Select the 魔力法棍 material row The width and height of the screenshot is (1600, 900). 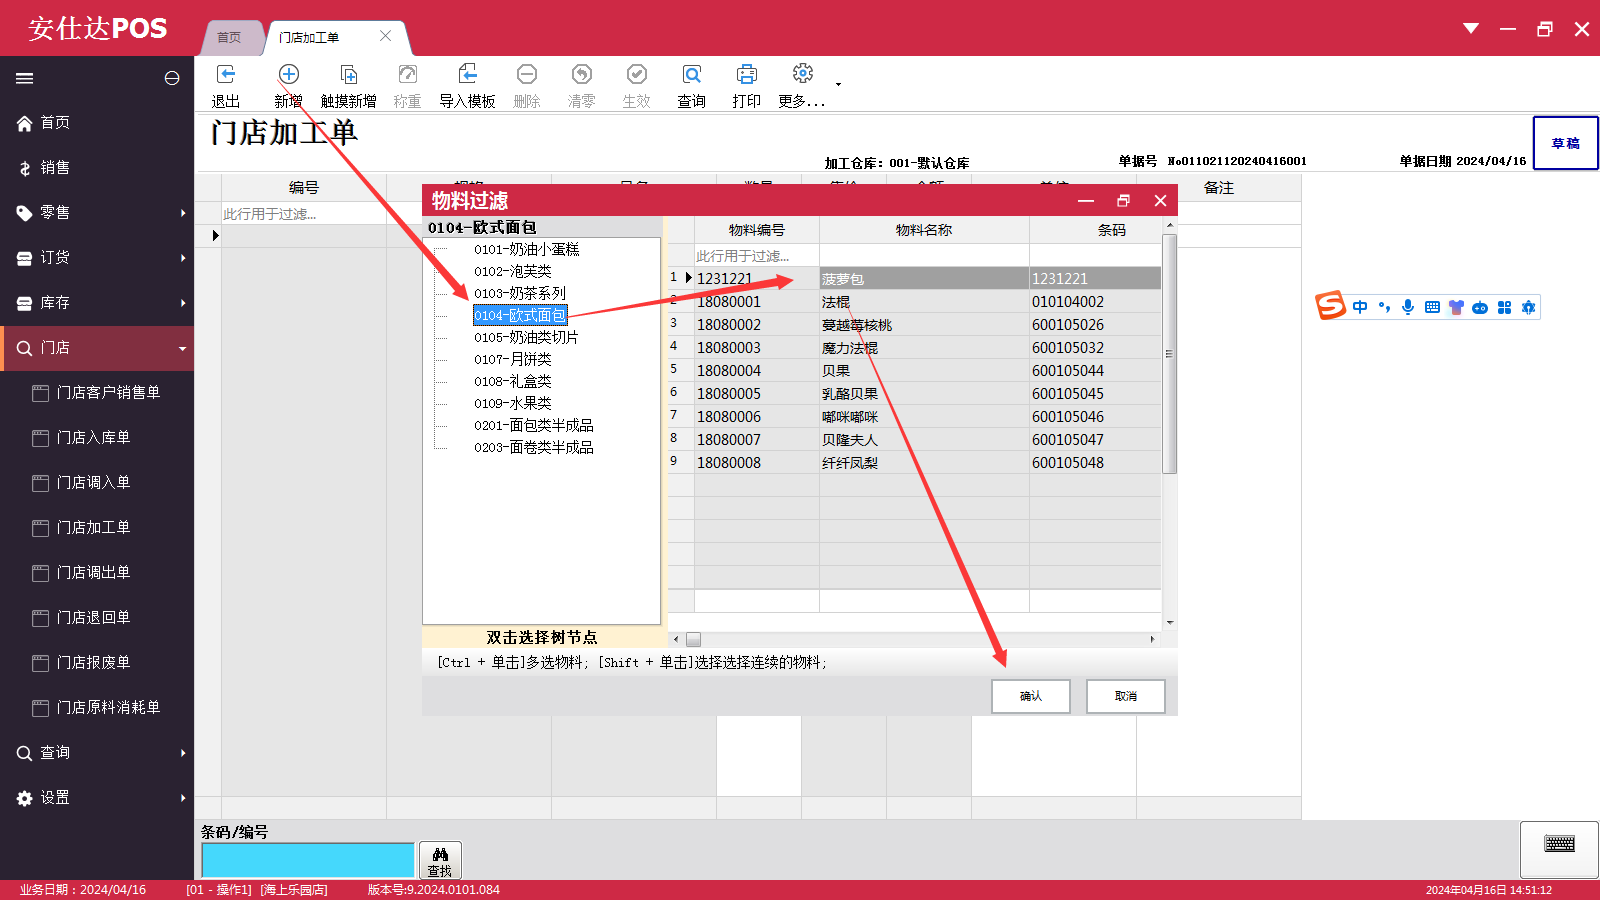[x=914, y=348]
